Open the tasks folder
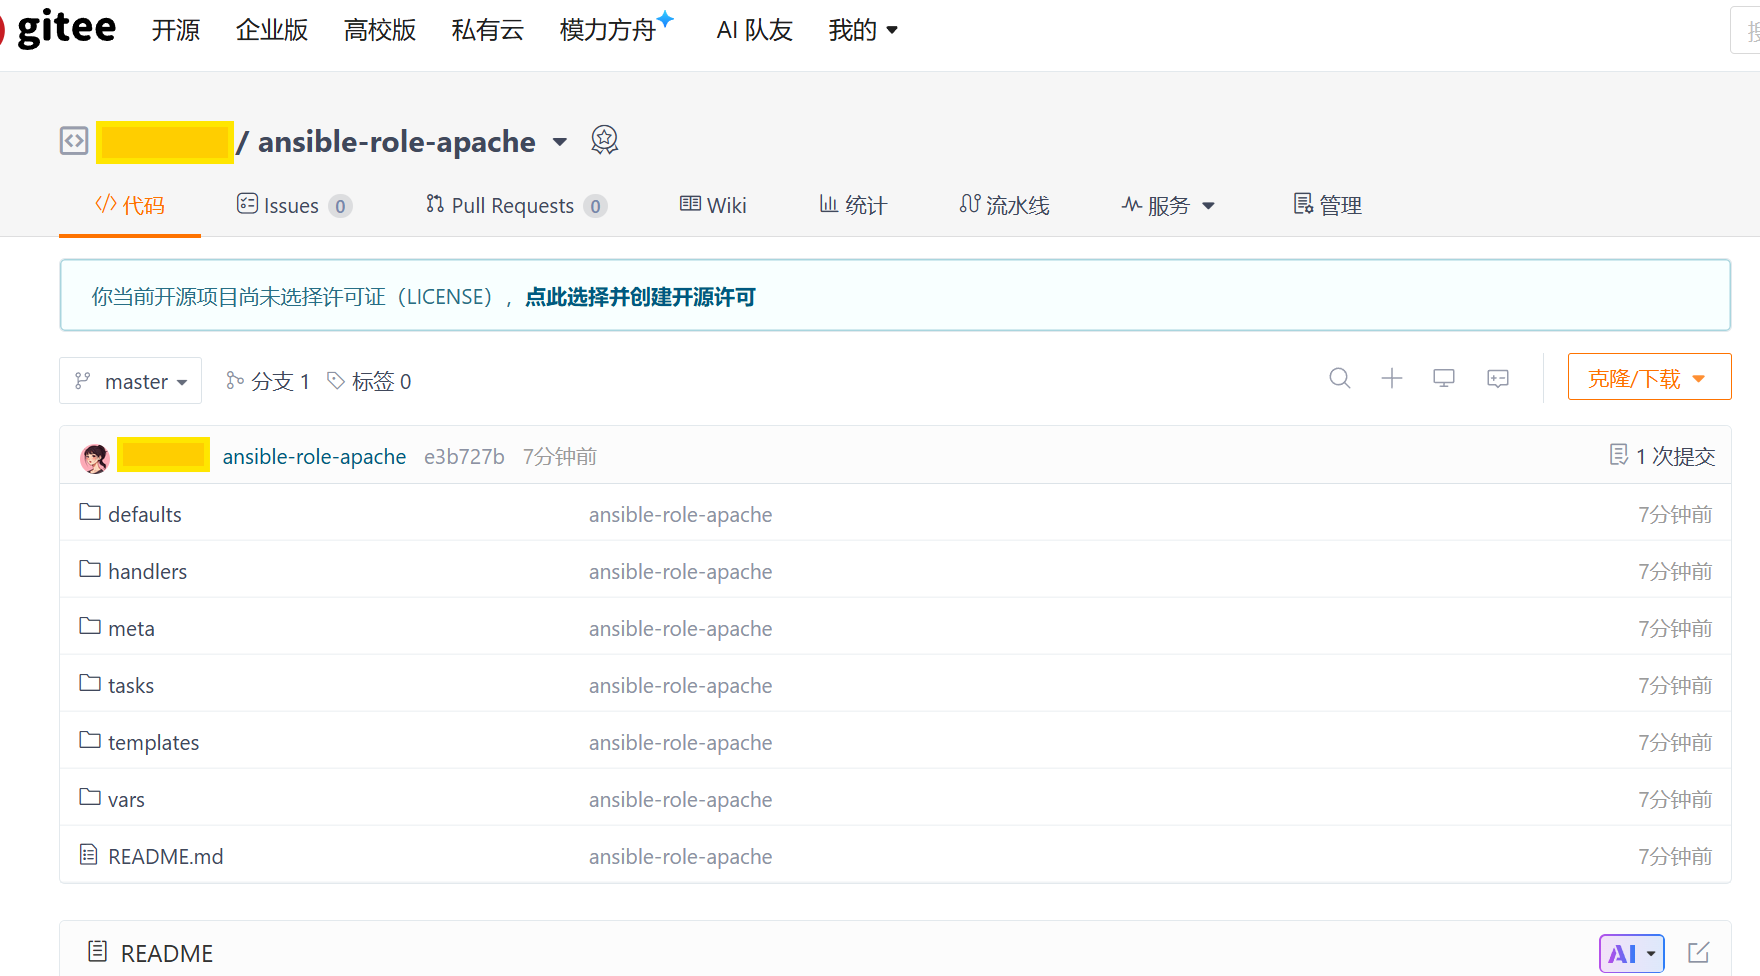 [x=131, y=685]
